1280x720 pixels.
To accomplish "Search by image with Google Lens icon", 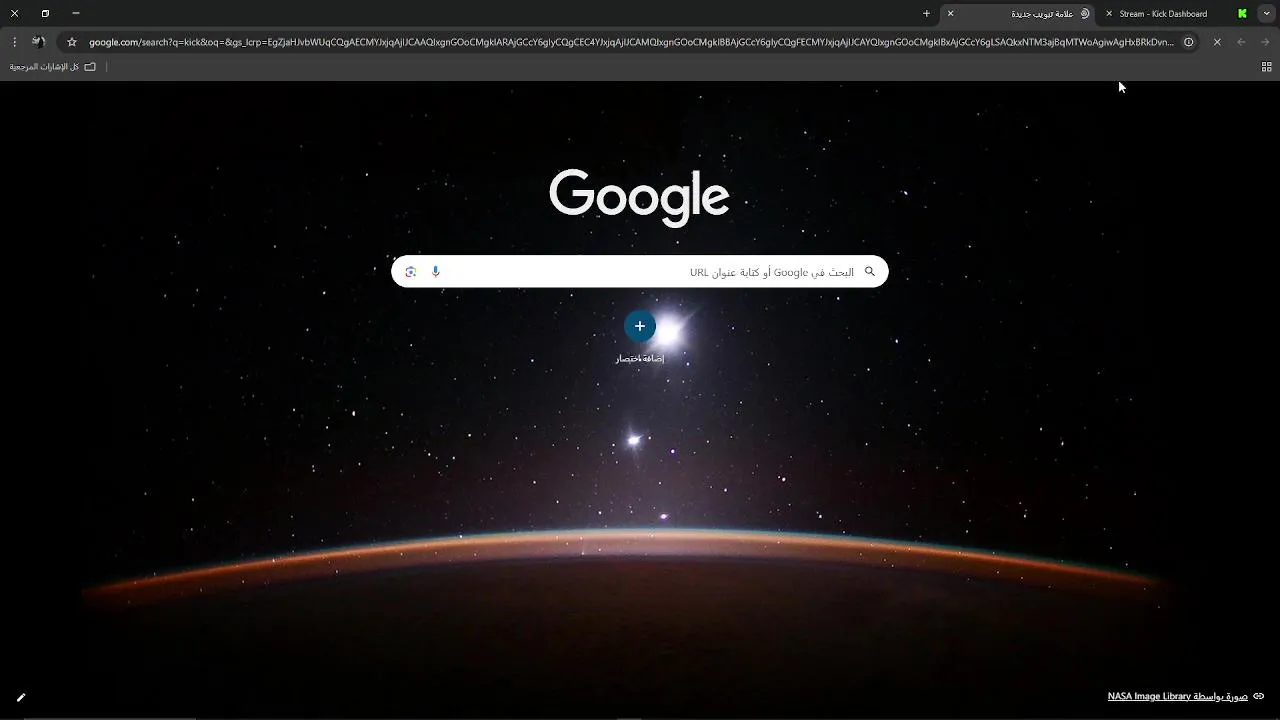I will coord(410,271).
